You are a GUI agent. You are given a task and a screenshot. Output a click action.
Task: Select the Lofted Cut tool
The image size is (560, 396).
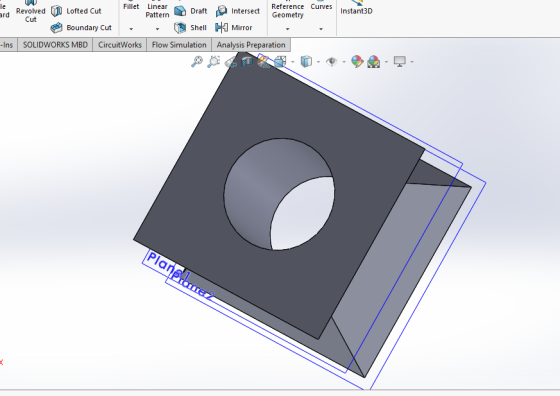coord(76,11)
